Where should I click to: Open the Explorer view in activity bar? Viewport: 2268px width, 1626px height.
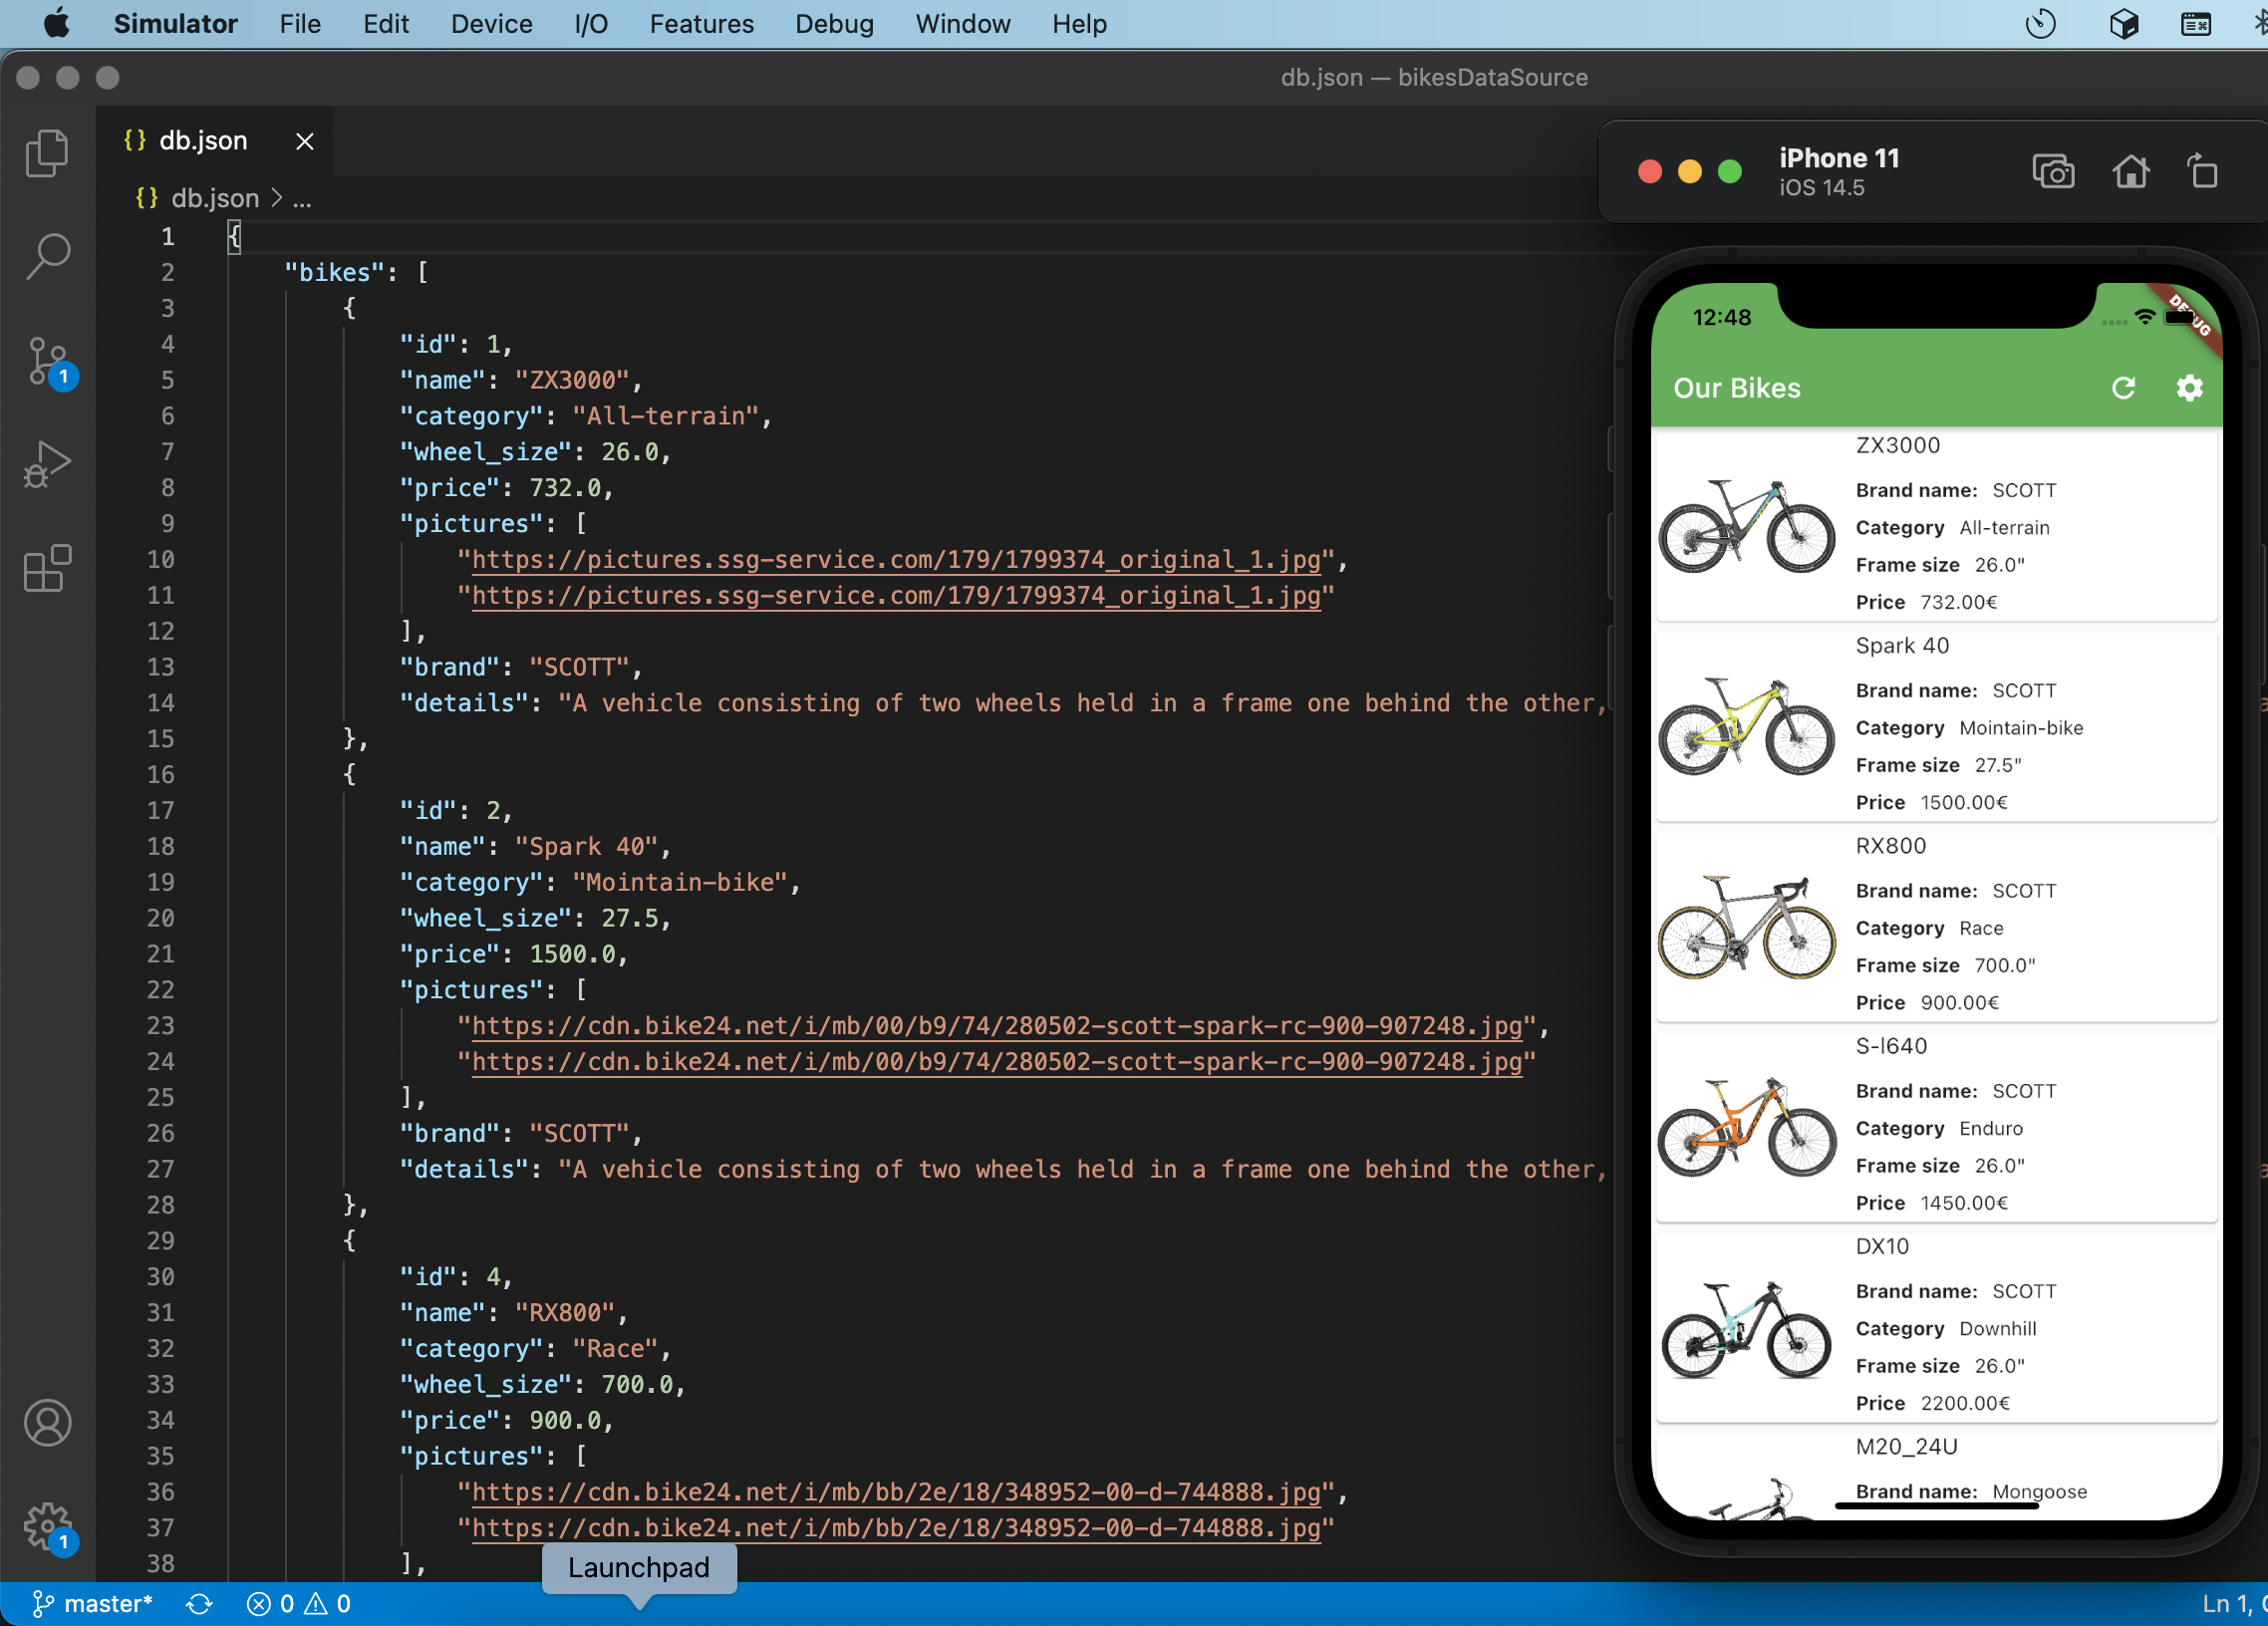click(x=47, y=152)
